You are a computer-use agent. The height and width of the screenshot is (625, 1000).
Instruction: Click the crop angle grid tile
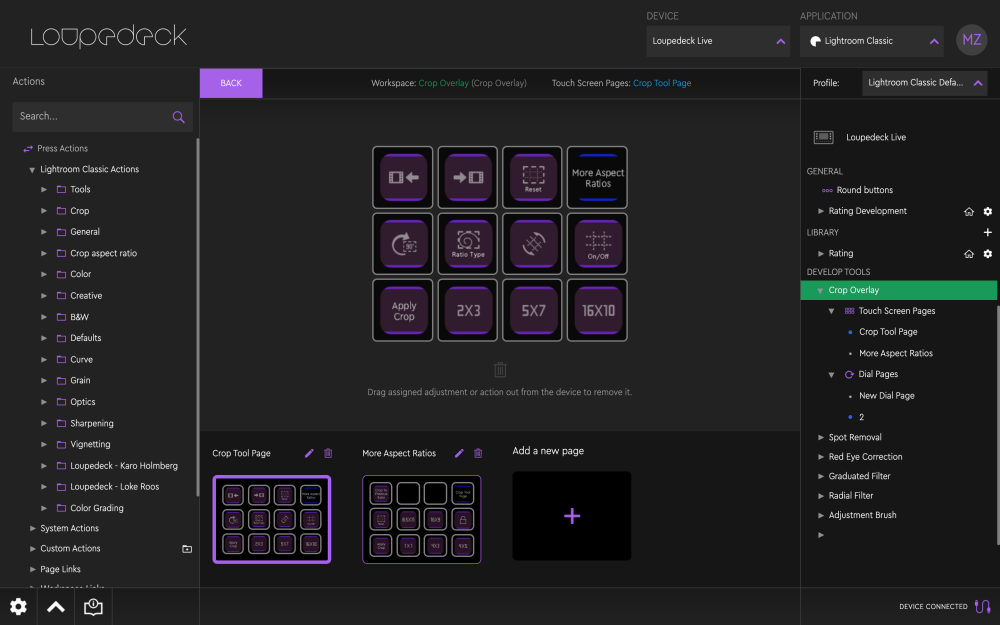533,244
